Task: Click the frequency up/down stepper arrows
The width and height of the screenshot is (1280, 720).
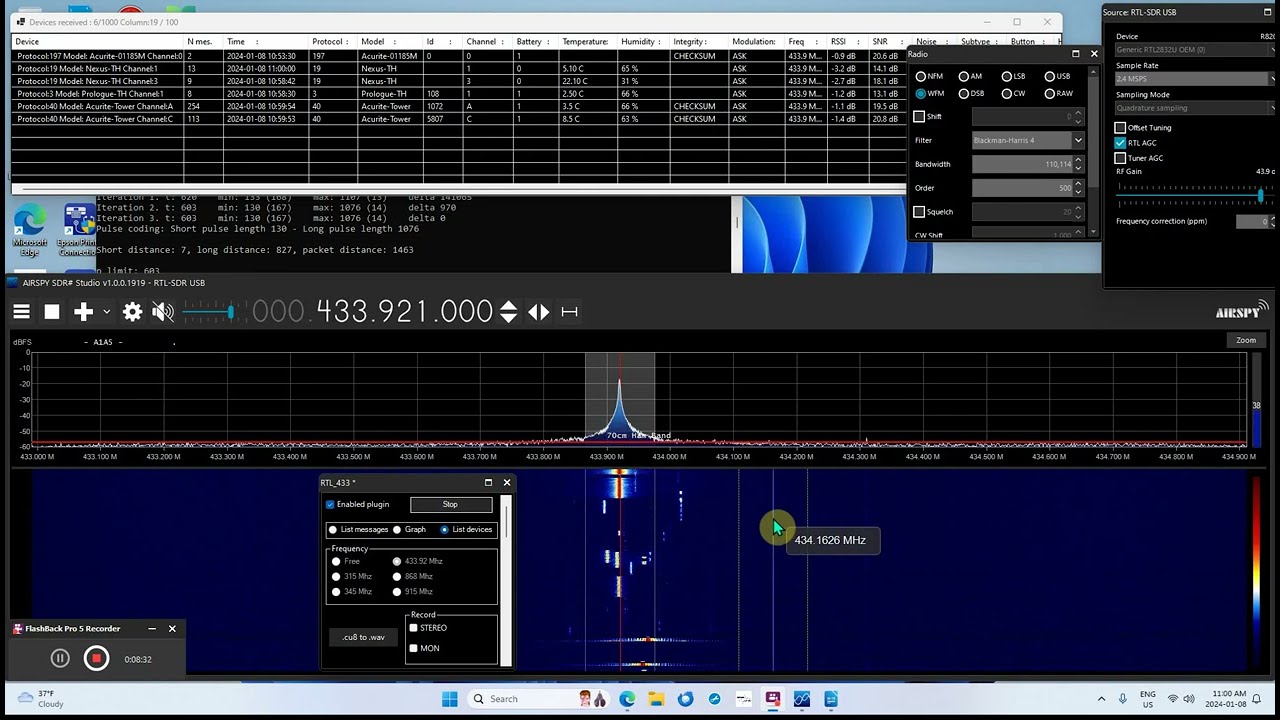Action: tap(508, 312)
